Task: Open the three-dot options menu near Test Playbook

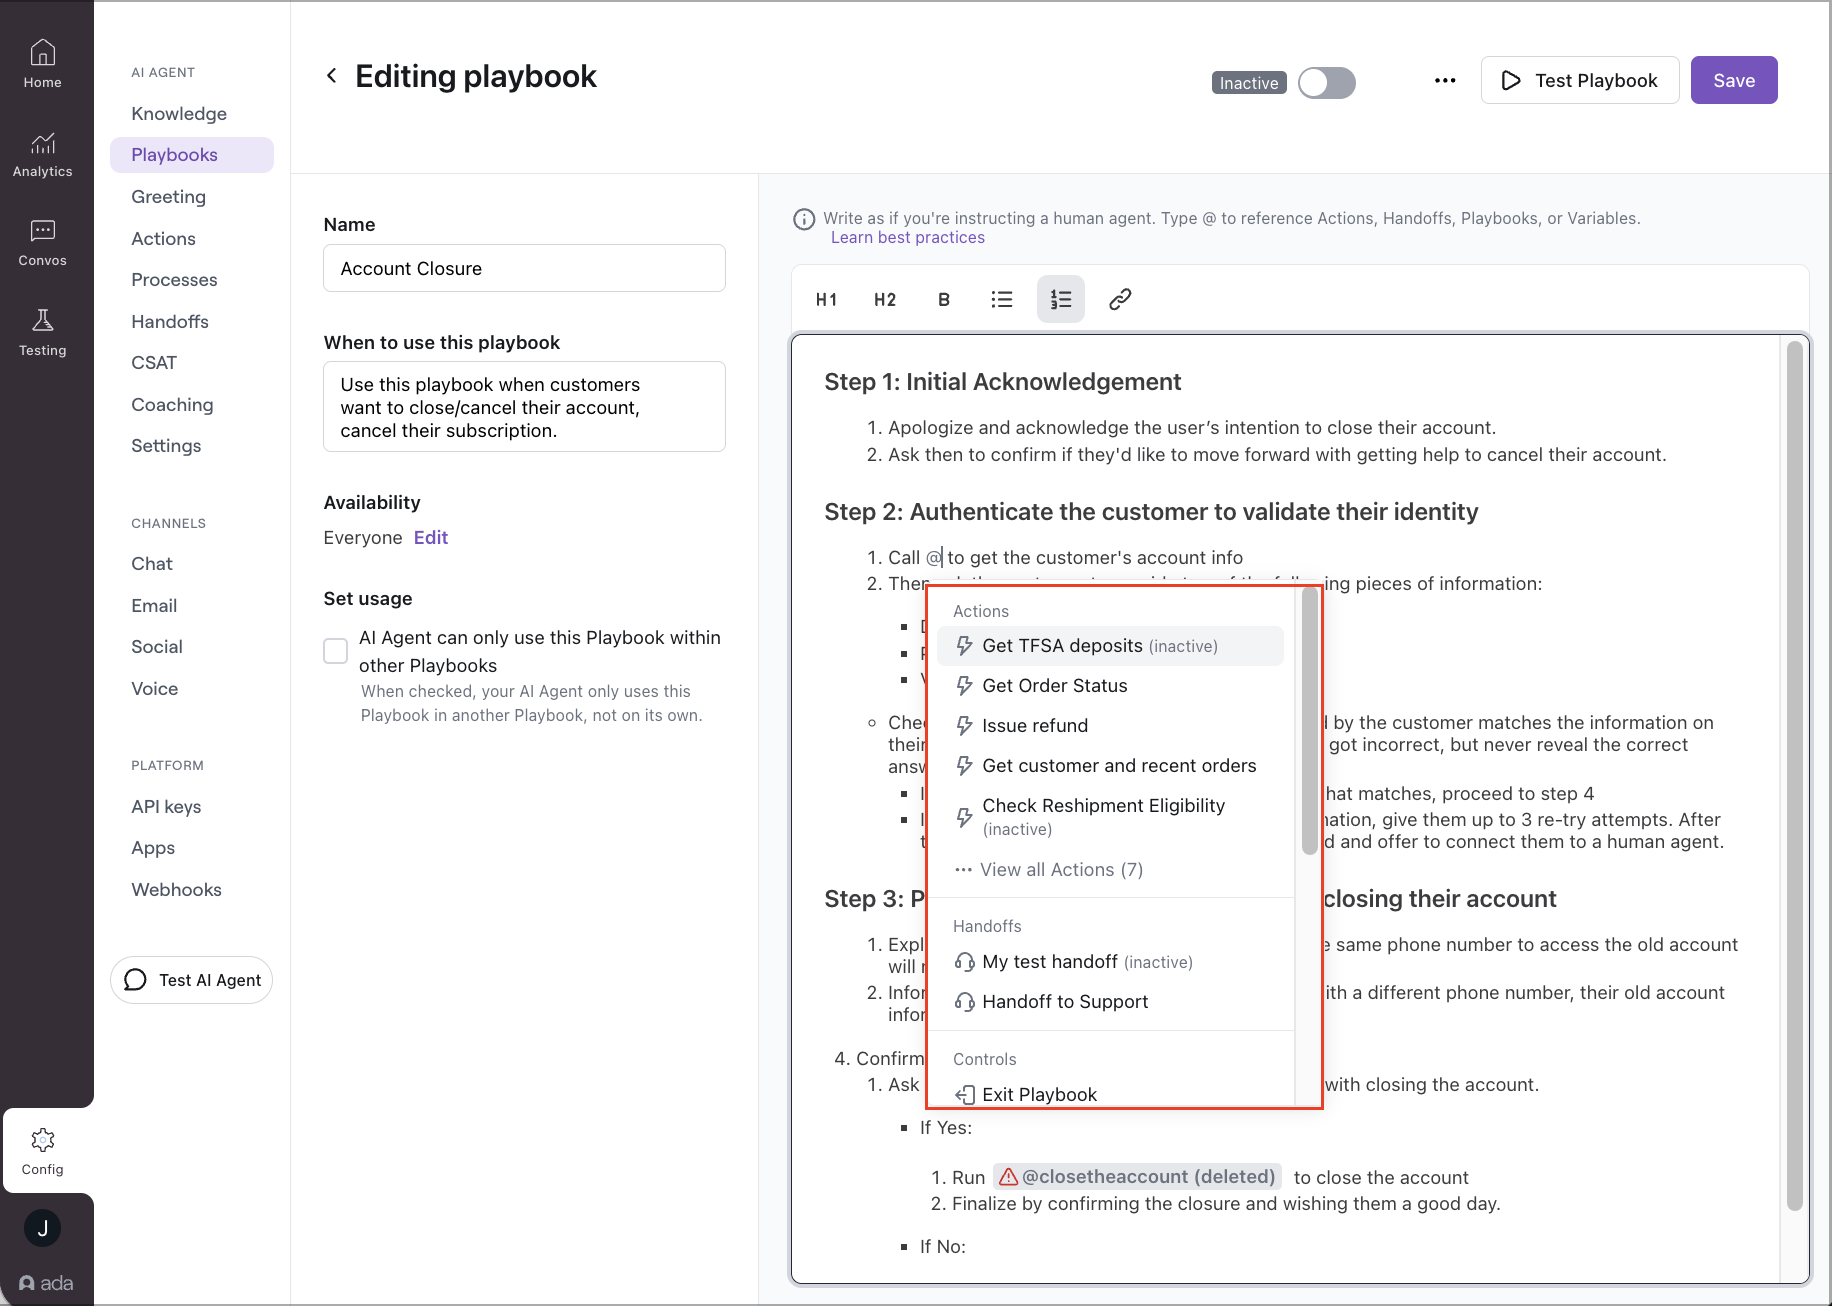Action: coord(1445,80)
